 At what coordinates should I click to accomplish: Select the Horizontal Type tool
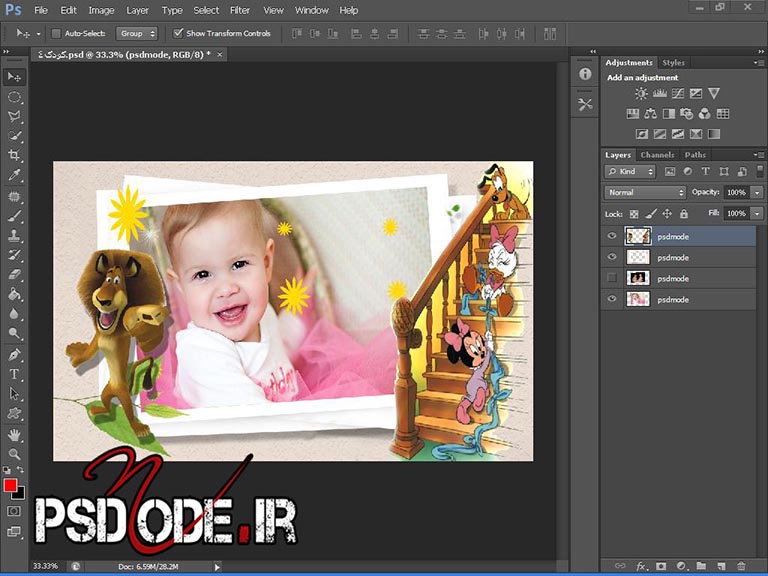14,374
